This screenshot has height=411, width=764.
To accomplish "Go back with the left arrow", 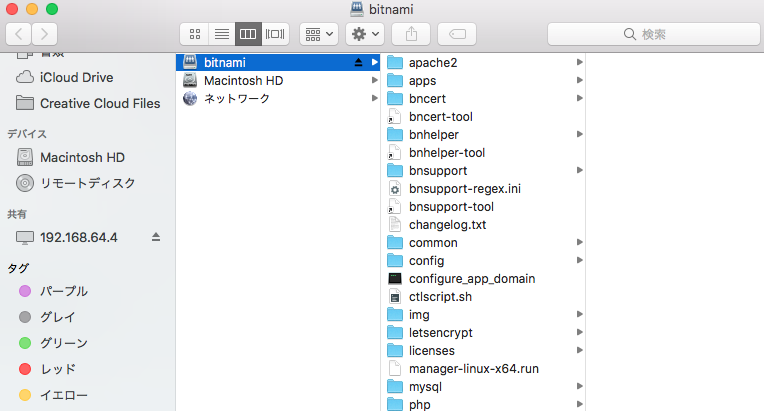I will (x=19, y=34).
